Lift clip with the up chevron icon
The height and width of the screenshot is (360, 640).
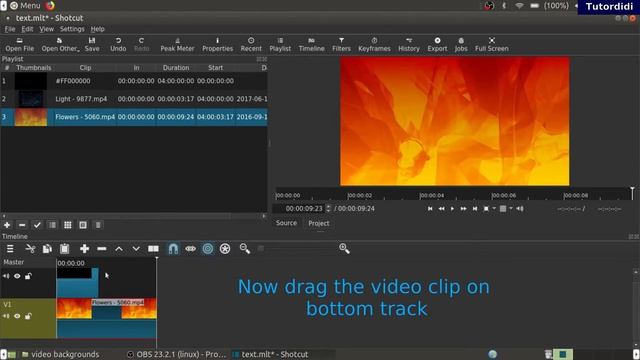pos(119,249)
